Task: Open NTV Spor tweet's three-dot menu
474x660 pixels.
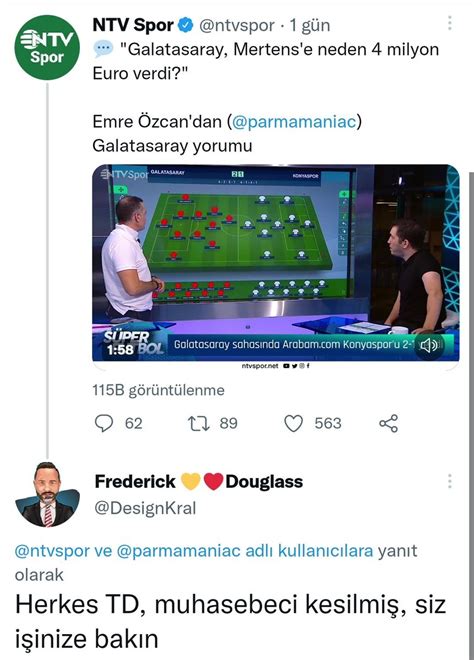Action: (450, 23)
